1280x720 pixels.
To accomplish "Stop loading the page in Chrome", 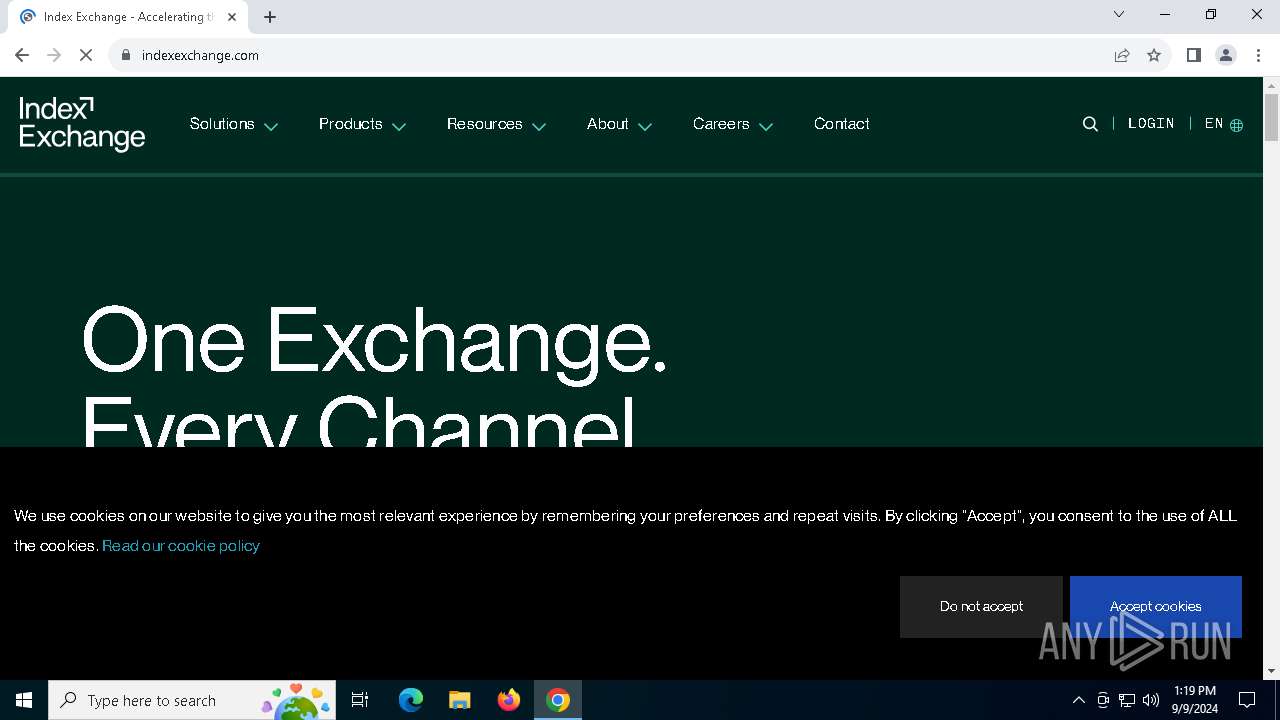I will (86, 55).
